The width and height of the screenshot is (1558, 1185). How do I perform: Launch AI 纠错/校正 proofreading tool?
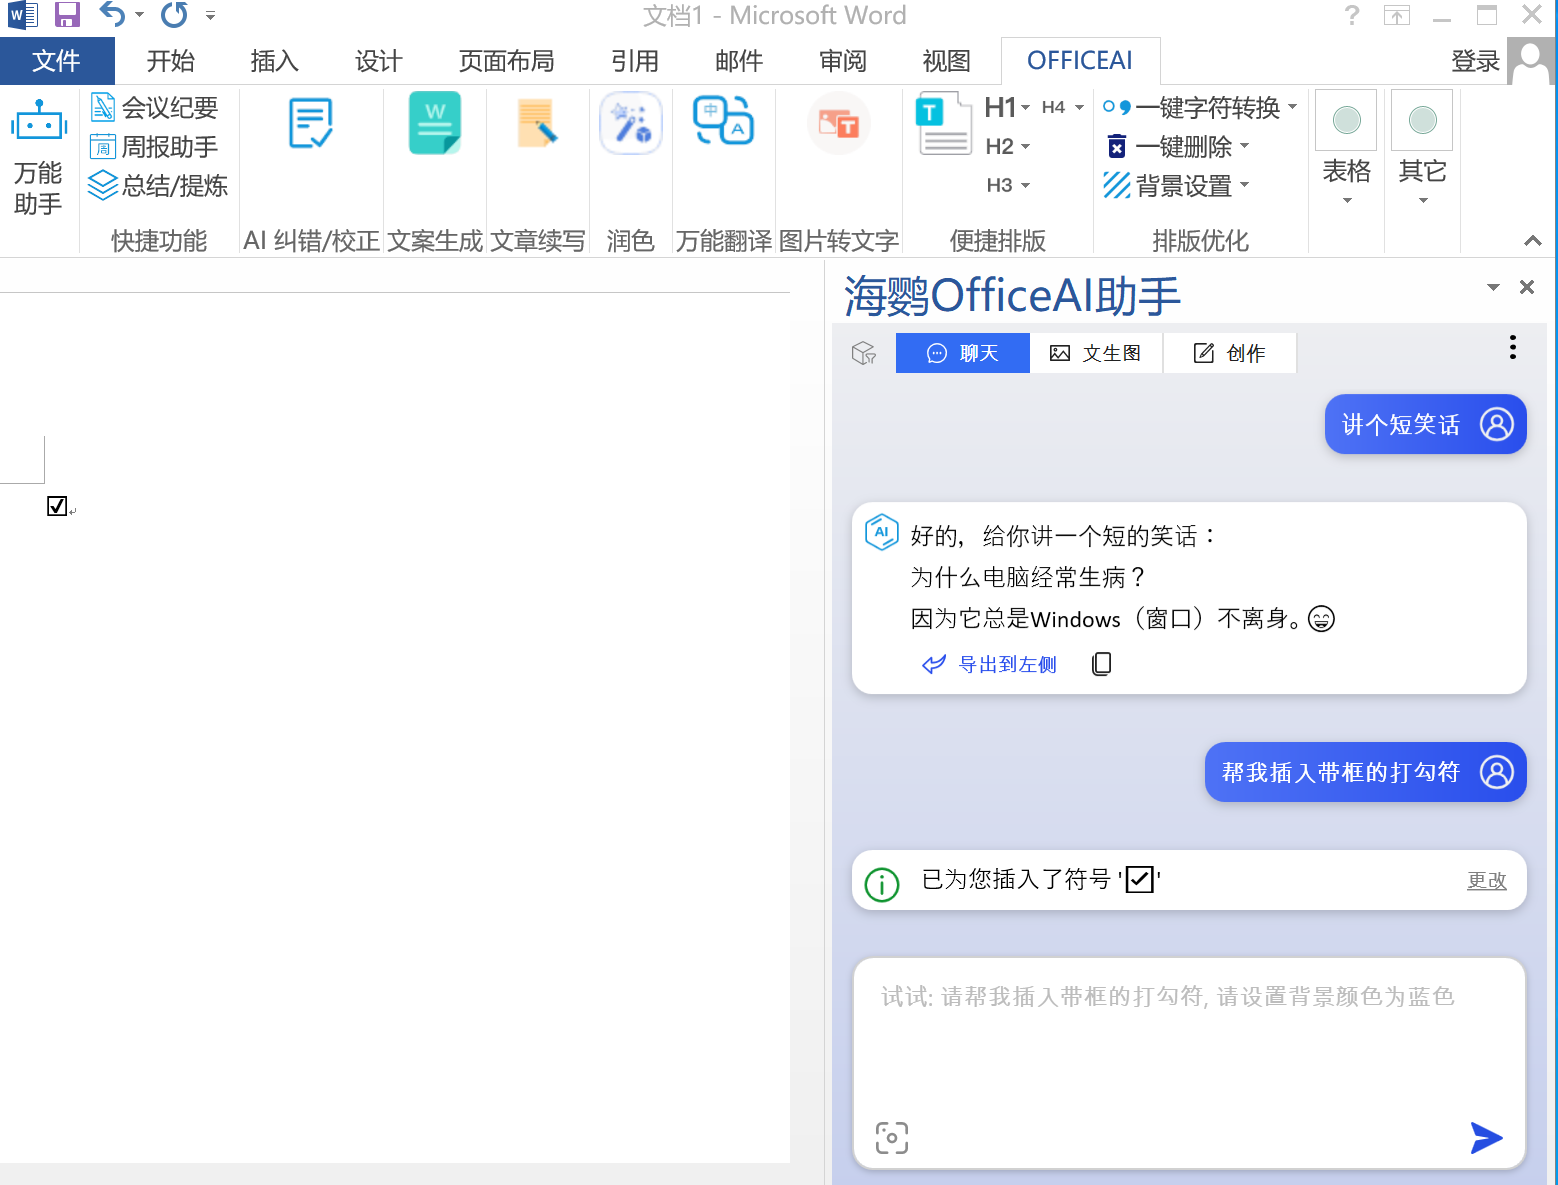pos(311,123)
